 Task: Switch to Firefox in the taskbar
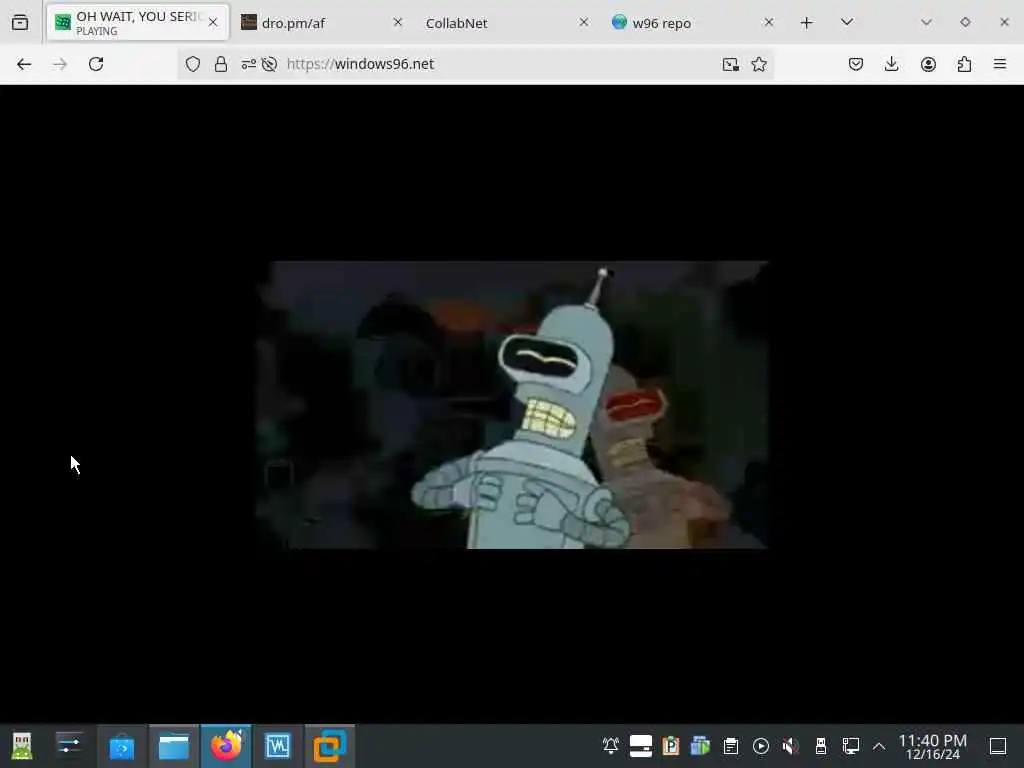226,746
